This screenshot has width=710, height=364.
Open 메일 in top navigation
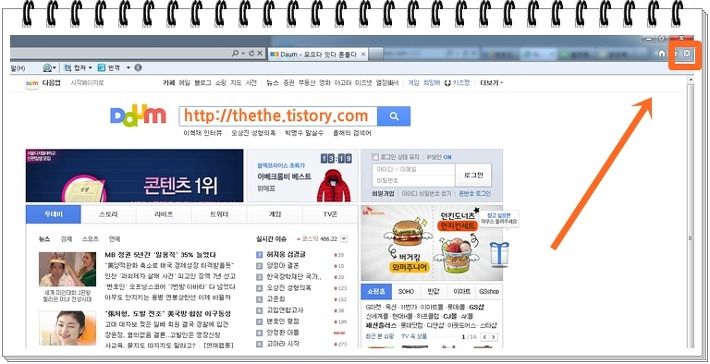coord(184,83)
